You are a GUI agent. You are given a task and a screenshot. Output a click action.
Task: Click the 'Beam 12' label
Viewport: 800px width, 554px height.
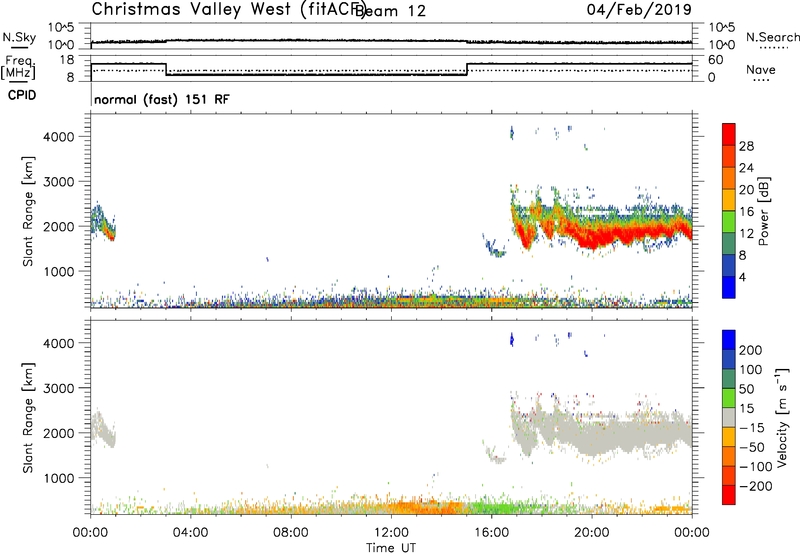pyautogui.click(x=390, y=11)
